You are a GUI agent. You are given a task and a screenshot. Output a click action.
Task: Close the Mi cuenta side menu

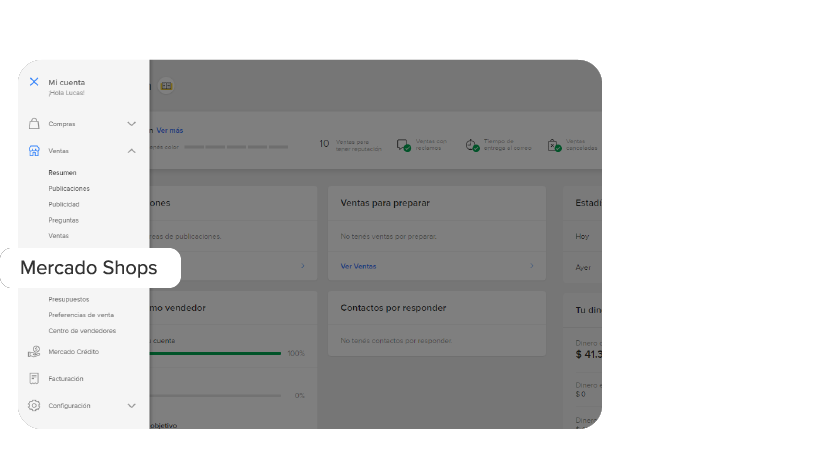tap(34, 82)
